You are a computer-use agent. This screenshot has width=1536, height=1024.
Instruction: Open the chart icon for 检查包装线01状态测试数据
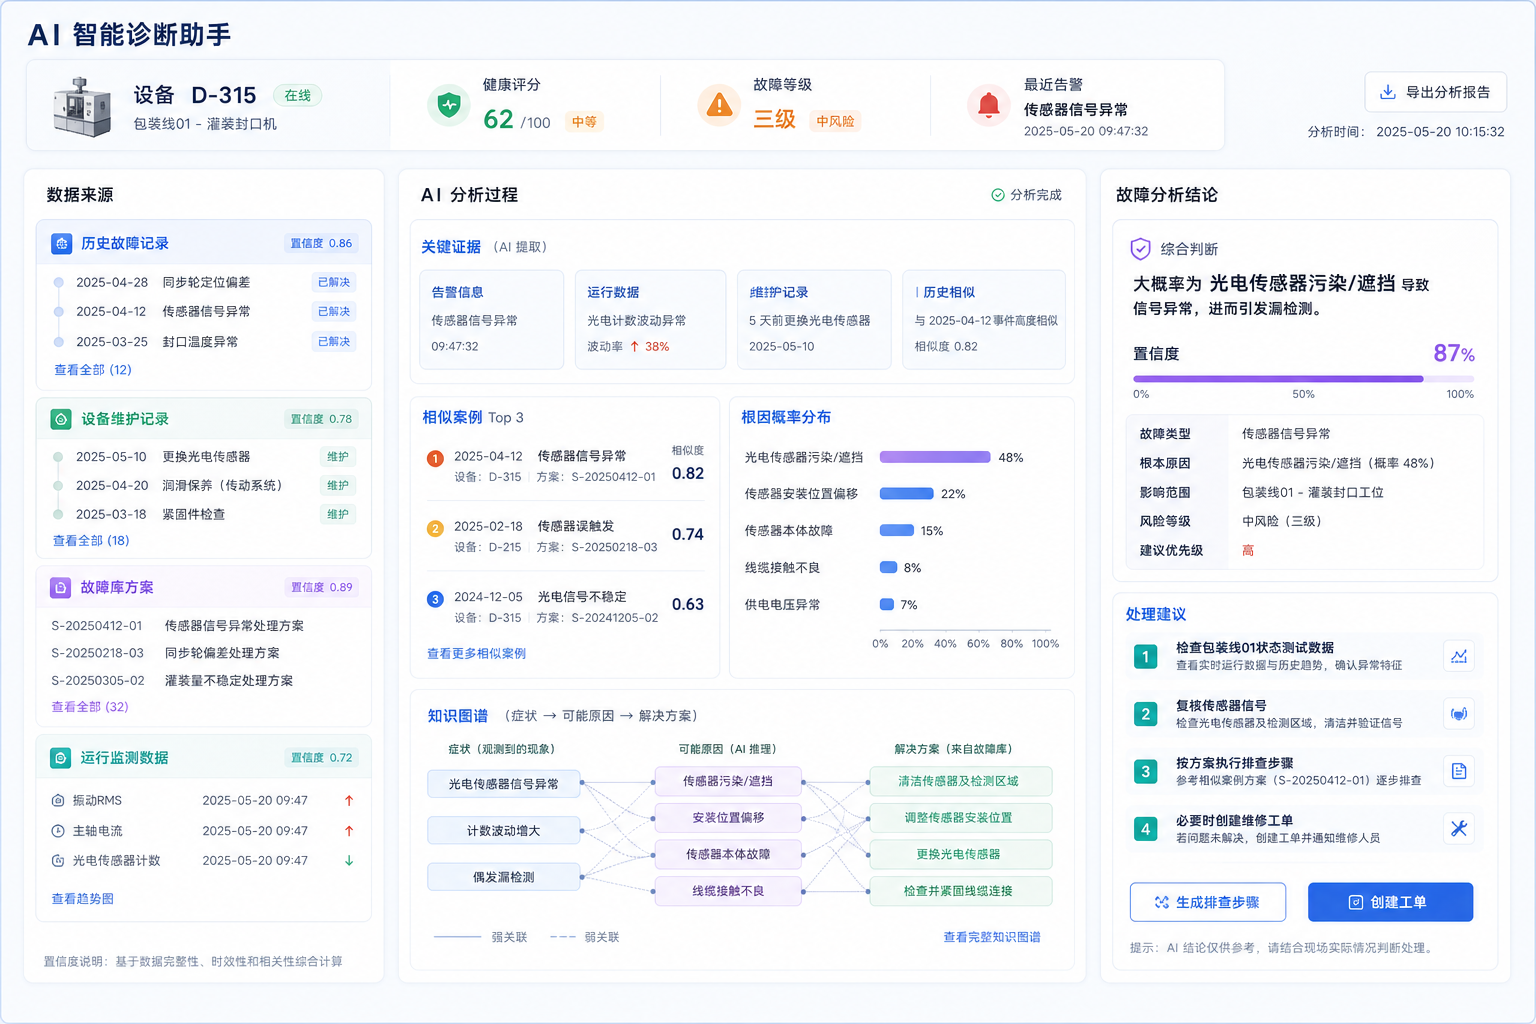[x=1459, y=656]
